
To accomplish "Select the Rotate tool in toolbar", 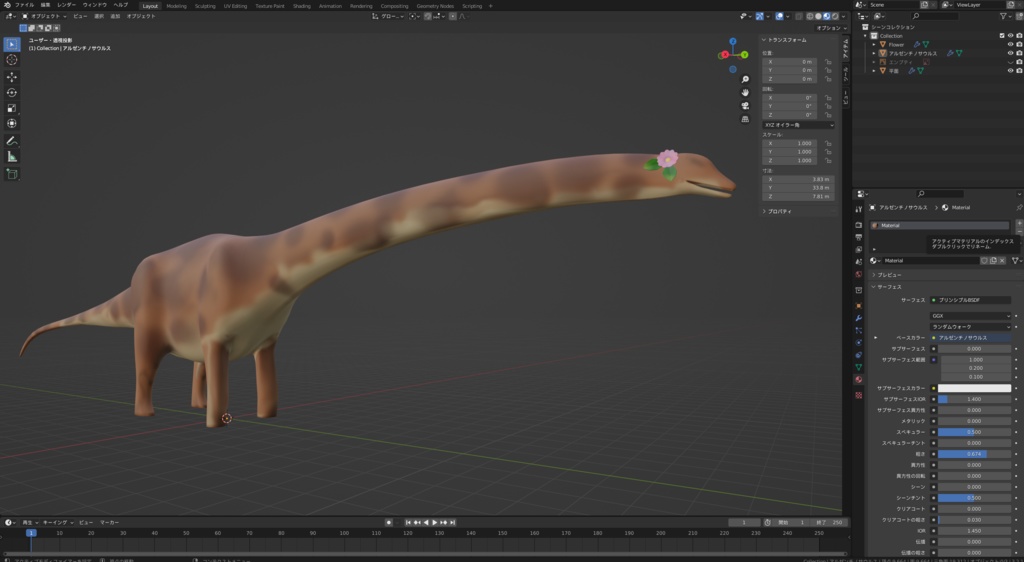I will 12,93.
